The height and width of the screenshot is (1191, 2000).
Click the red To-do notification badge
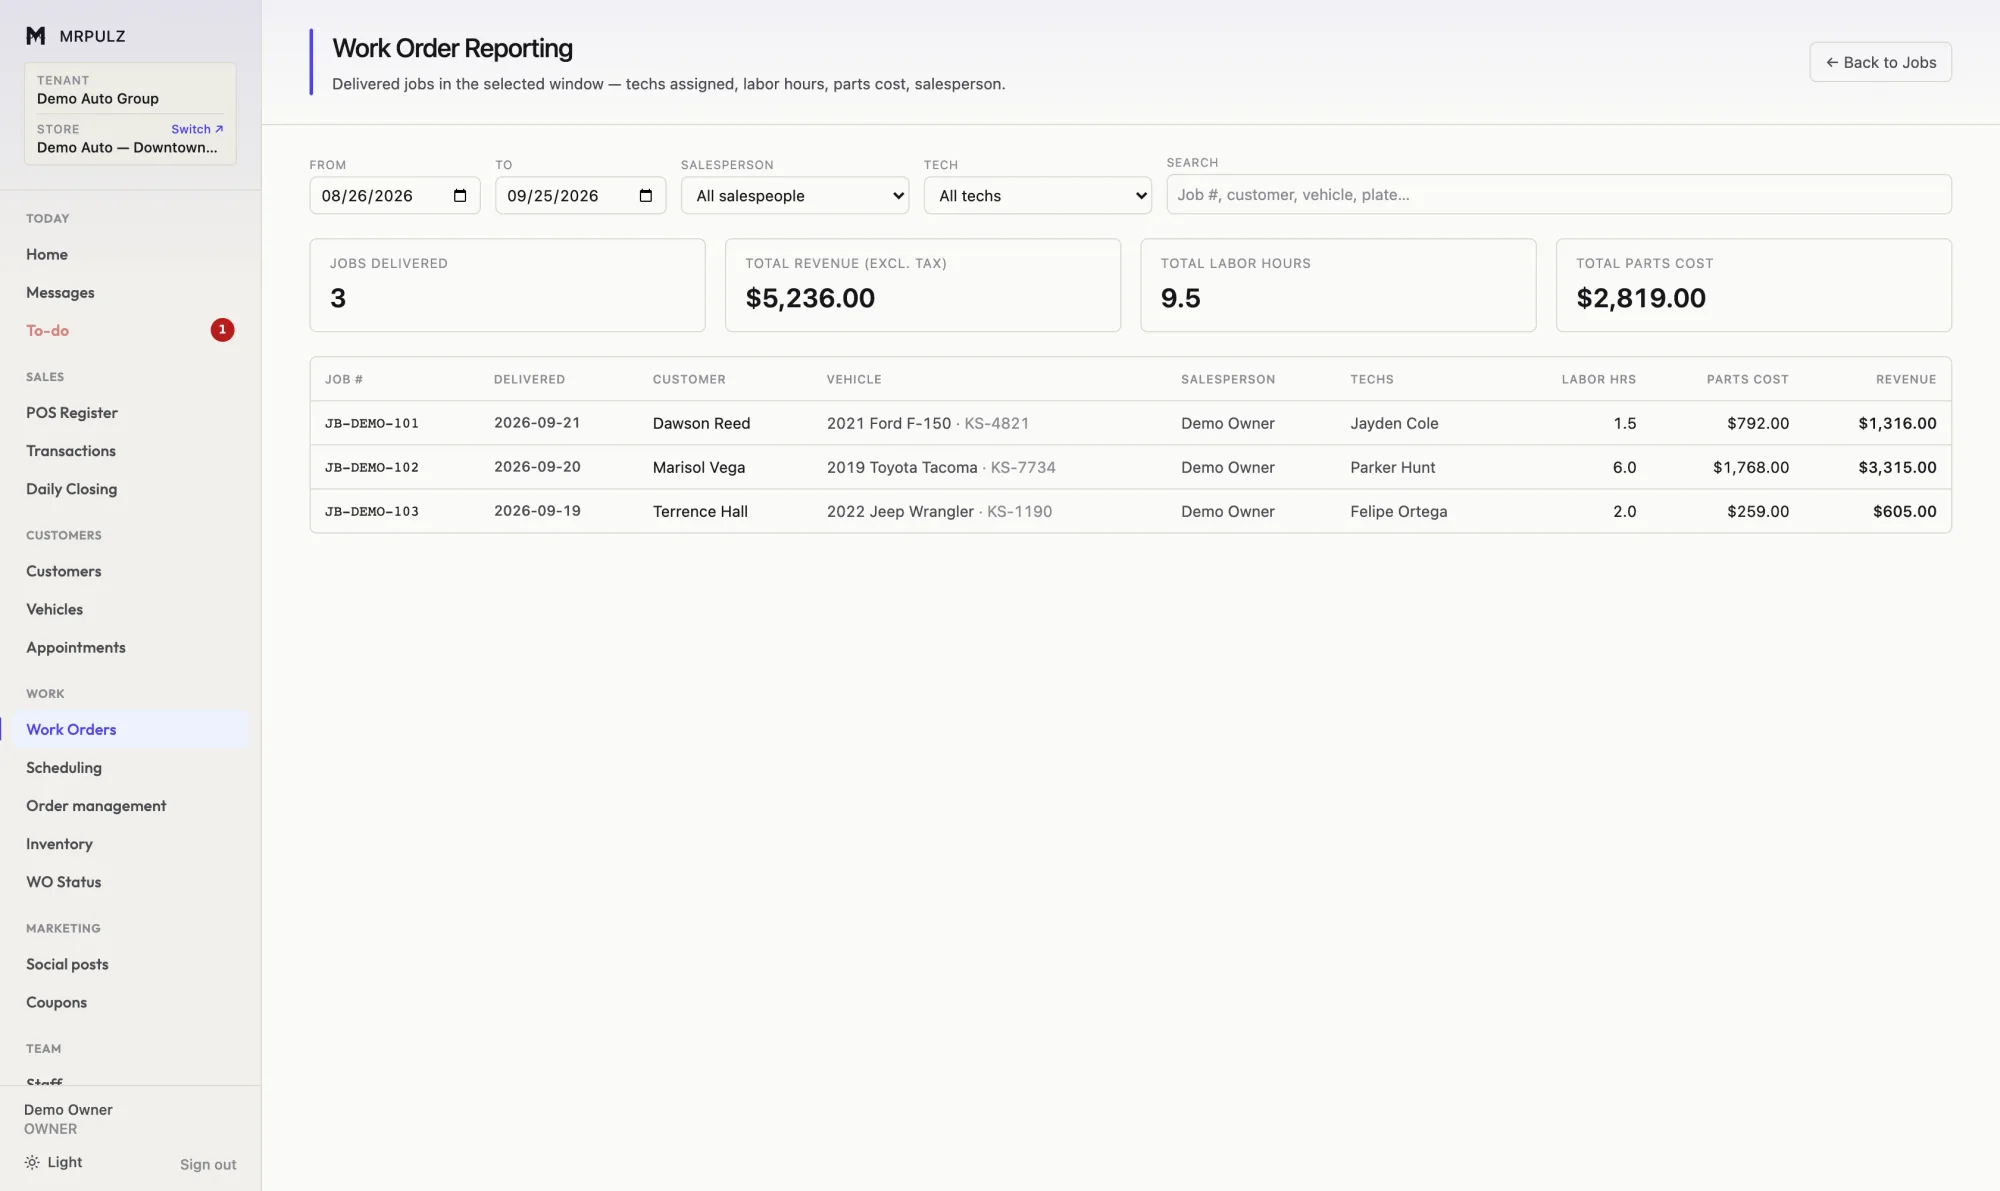[222, 330]
